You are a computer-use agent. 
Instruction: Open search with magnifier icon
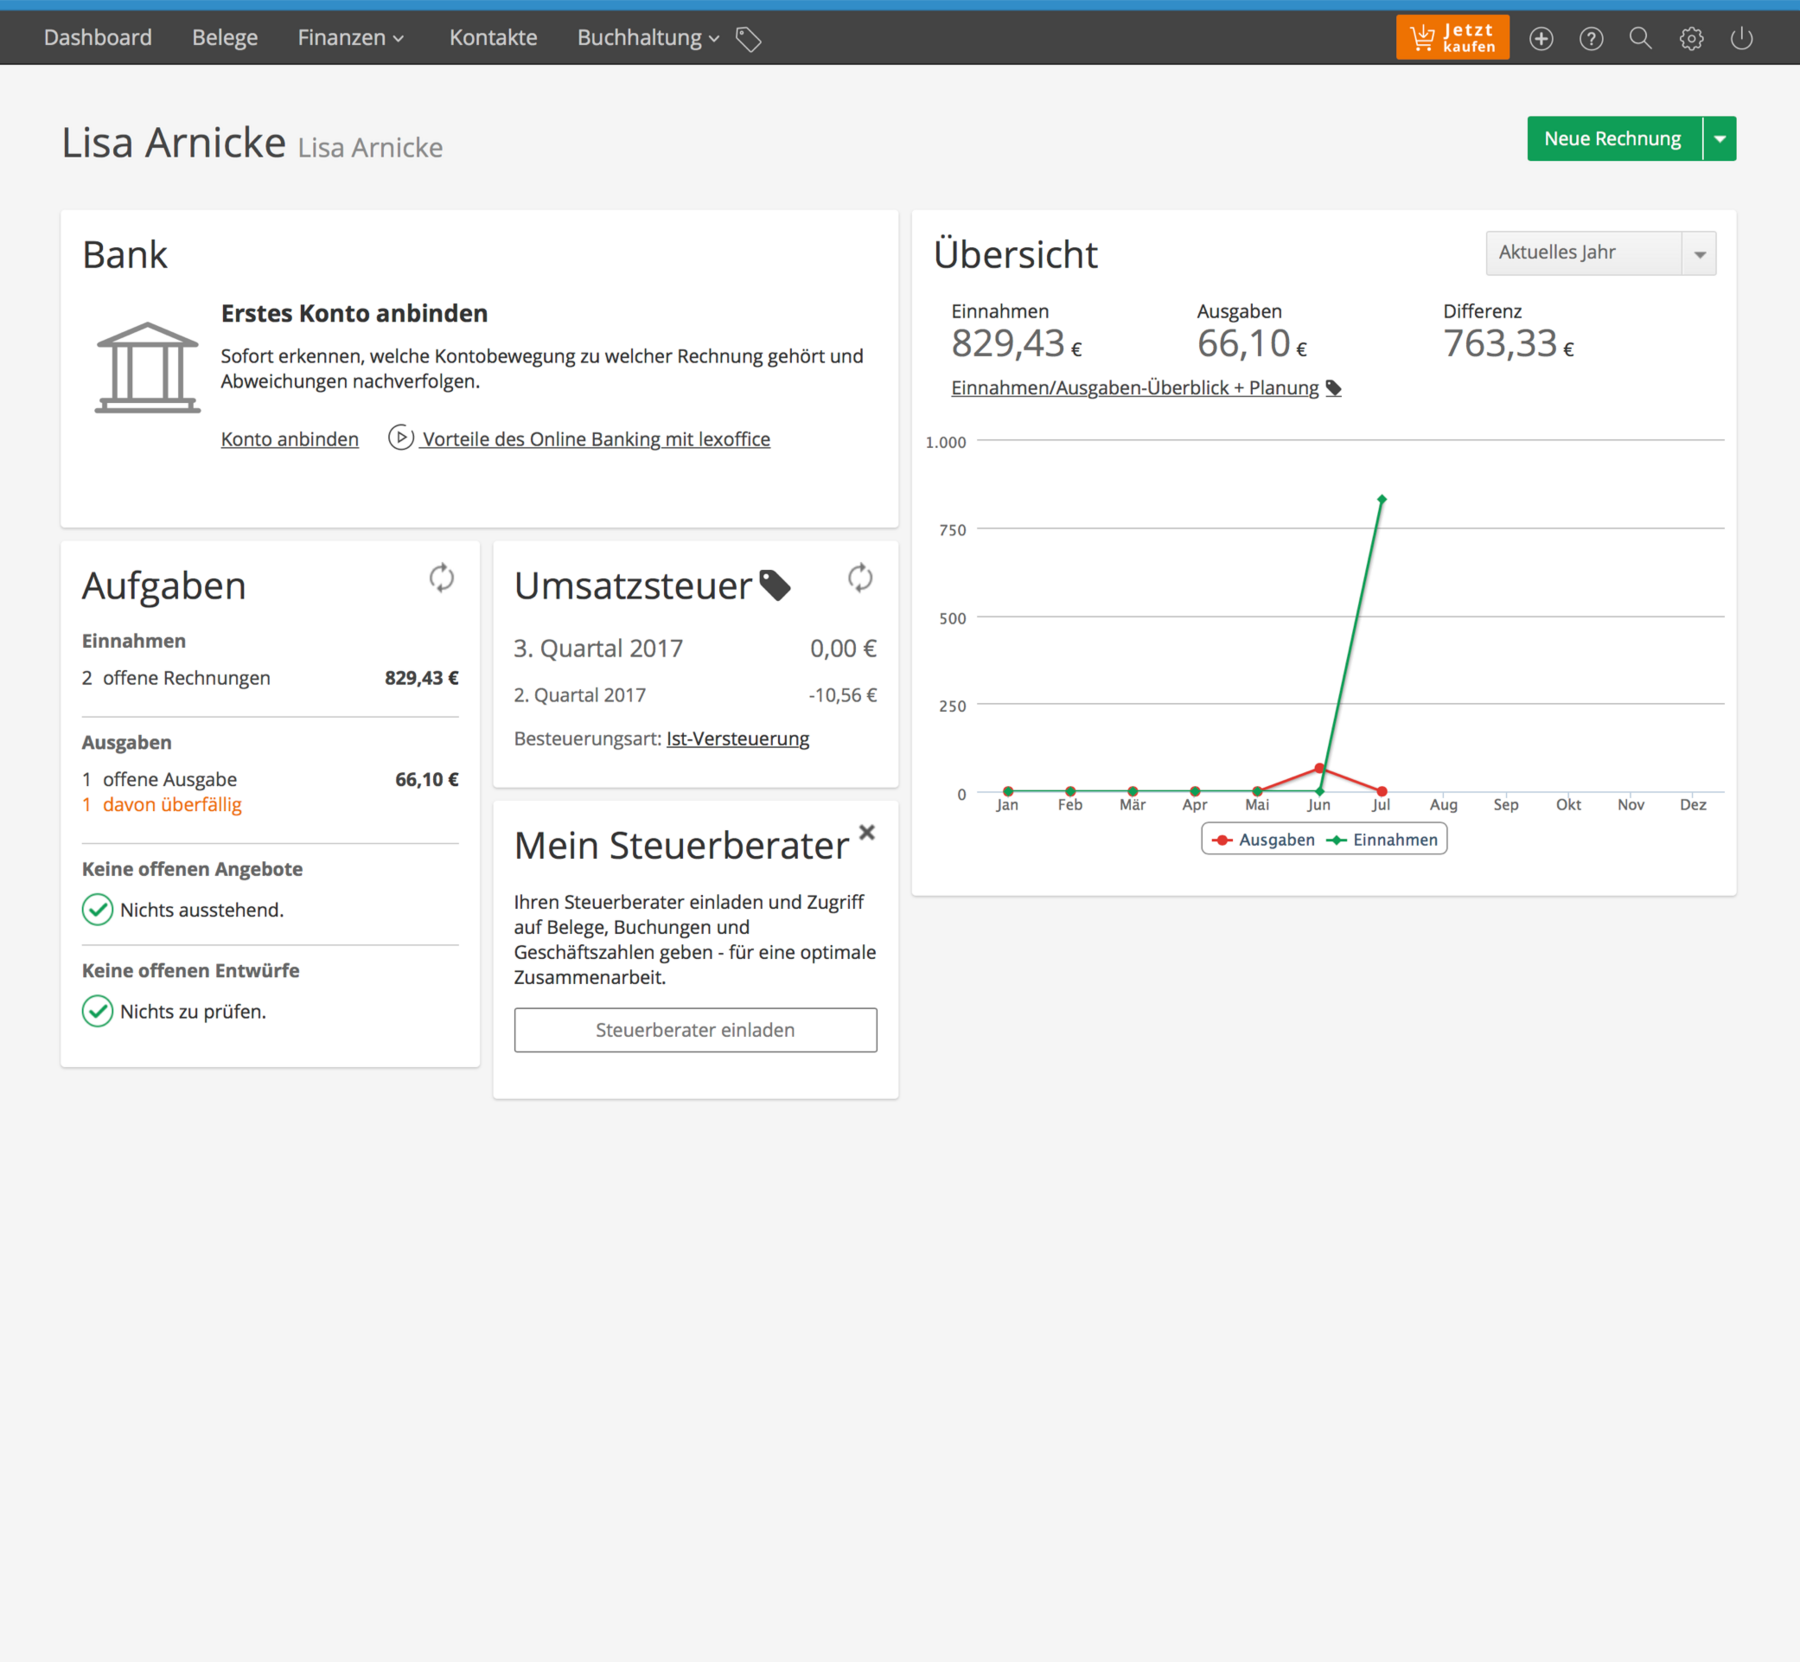point(1640,38)
